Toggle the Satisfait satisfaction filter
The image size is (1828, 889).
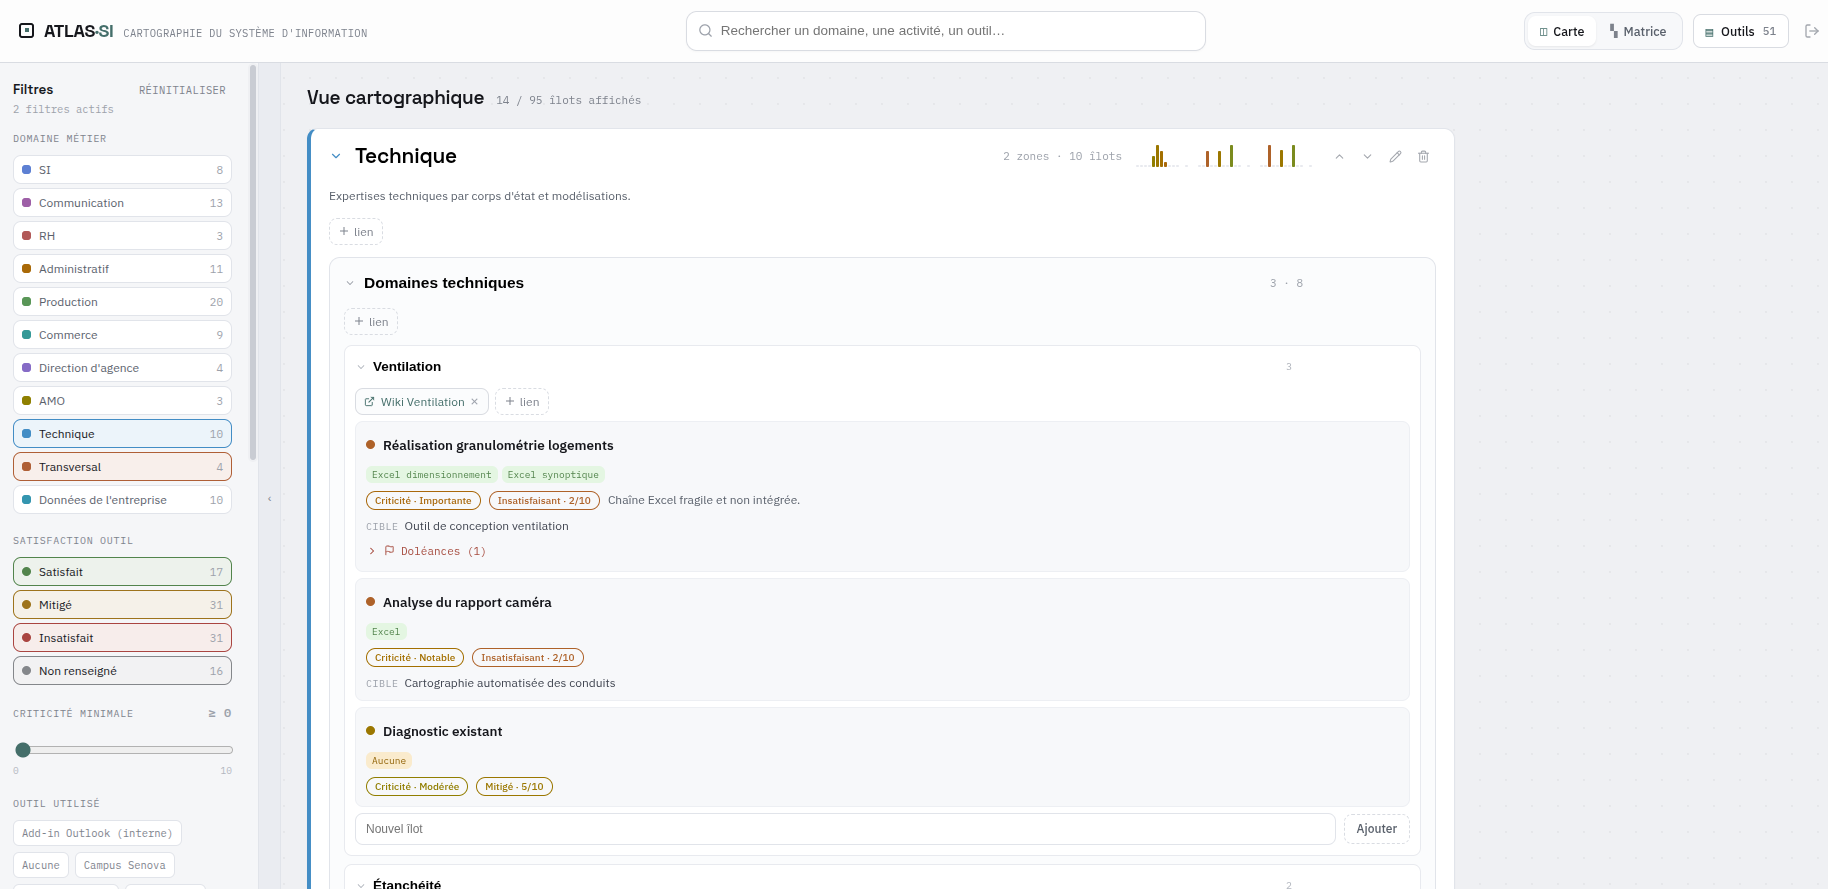point(122,572)
